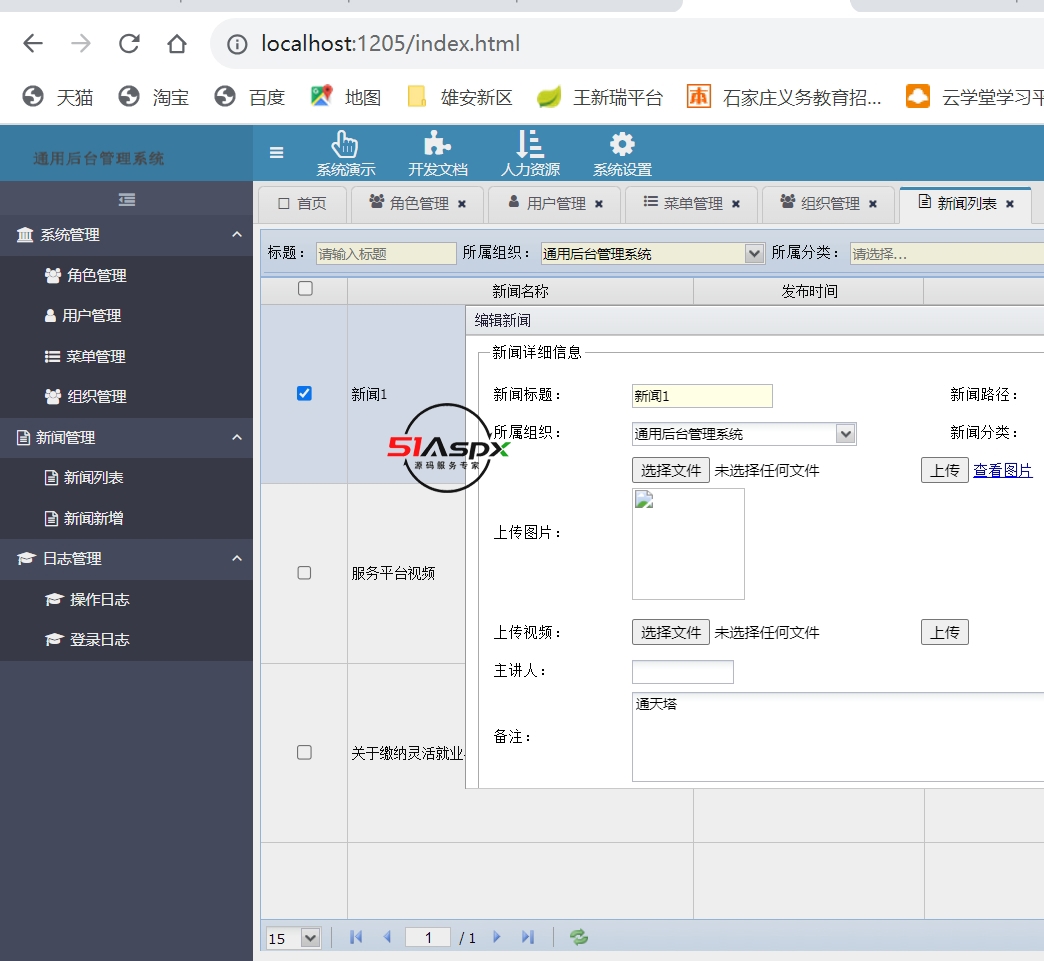Close the 用户管理 tab
This screenshot has width=1044, height=961.
point(599,204)
